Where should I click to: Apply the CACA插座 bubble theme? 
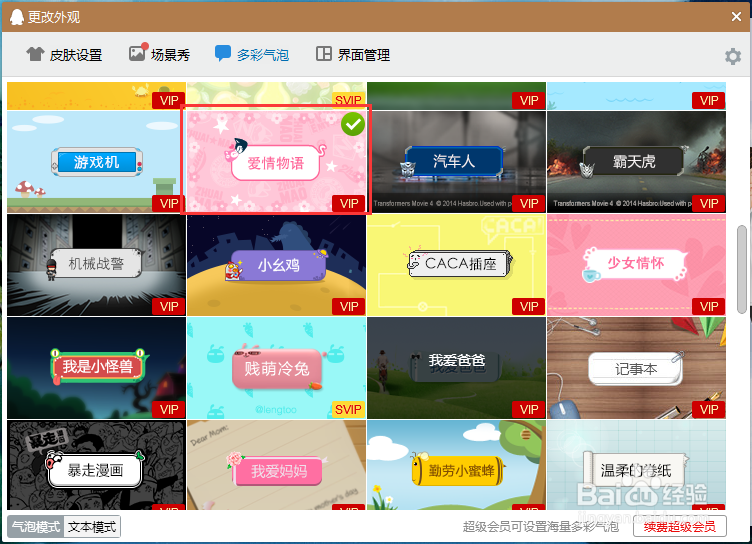[x=456, y=265]
